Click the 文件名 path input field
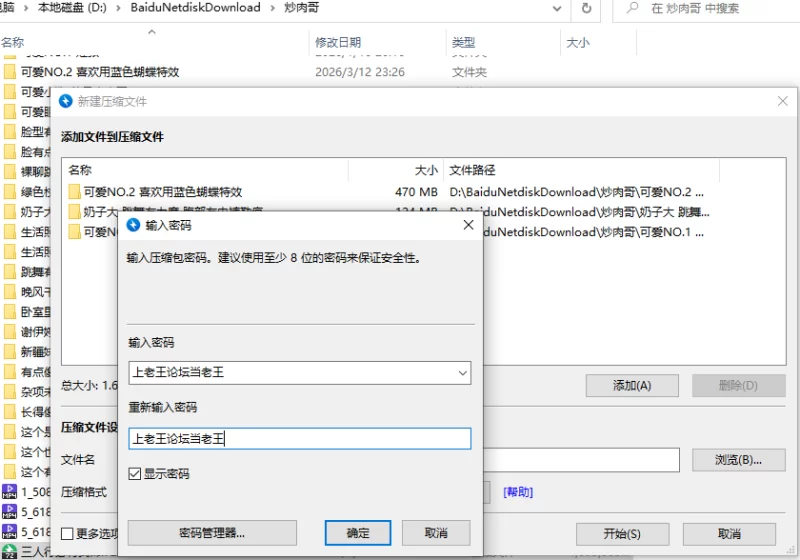This screenshot has width=800, height=560. 581,460
